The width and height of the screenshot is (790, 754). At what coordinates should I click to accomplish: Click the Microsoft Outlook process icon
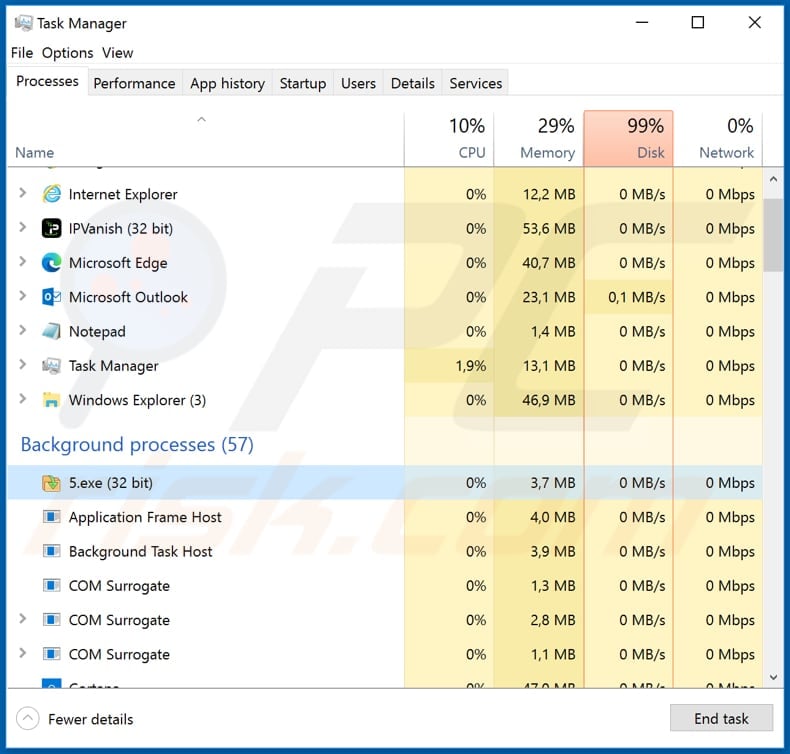click(x=51, y=297)
